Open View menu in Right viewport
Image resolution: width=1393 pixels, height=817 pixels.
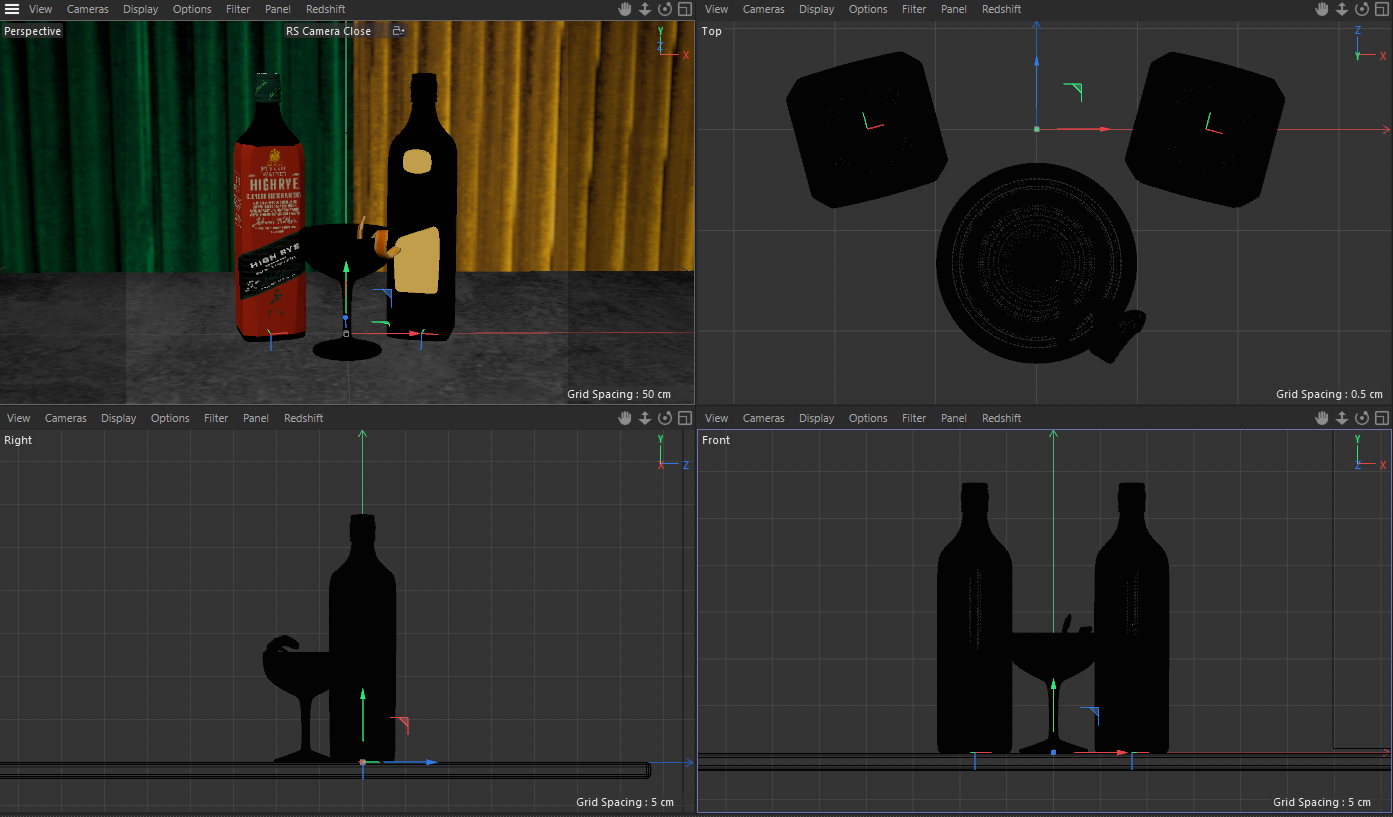19,418
